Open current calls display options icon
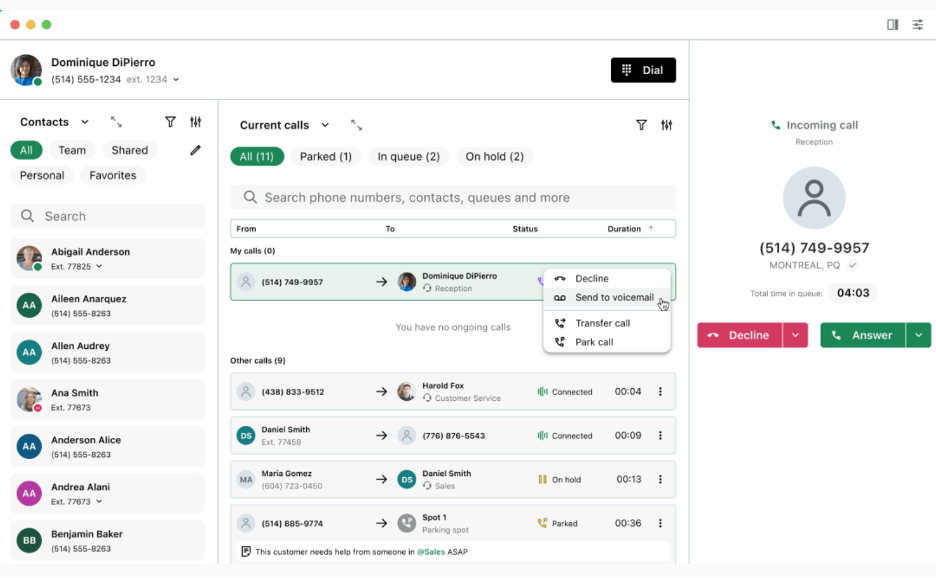 coord(666,125)
